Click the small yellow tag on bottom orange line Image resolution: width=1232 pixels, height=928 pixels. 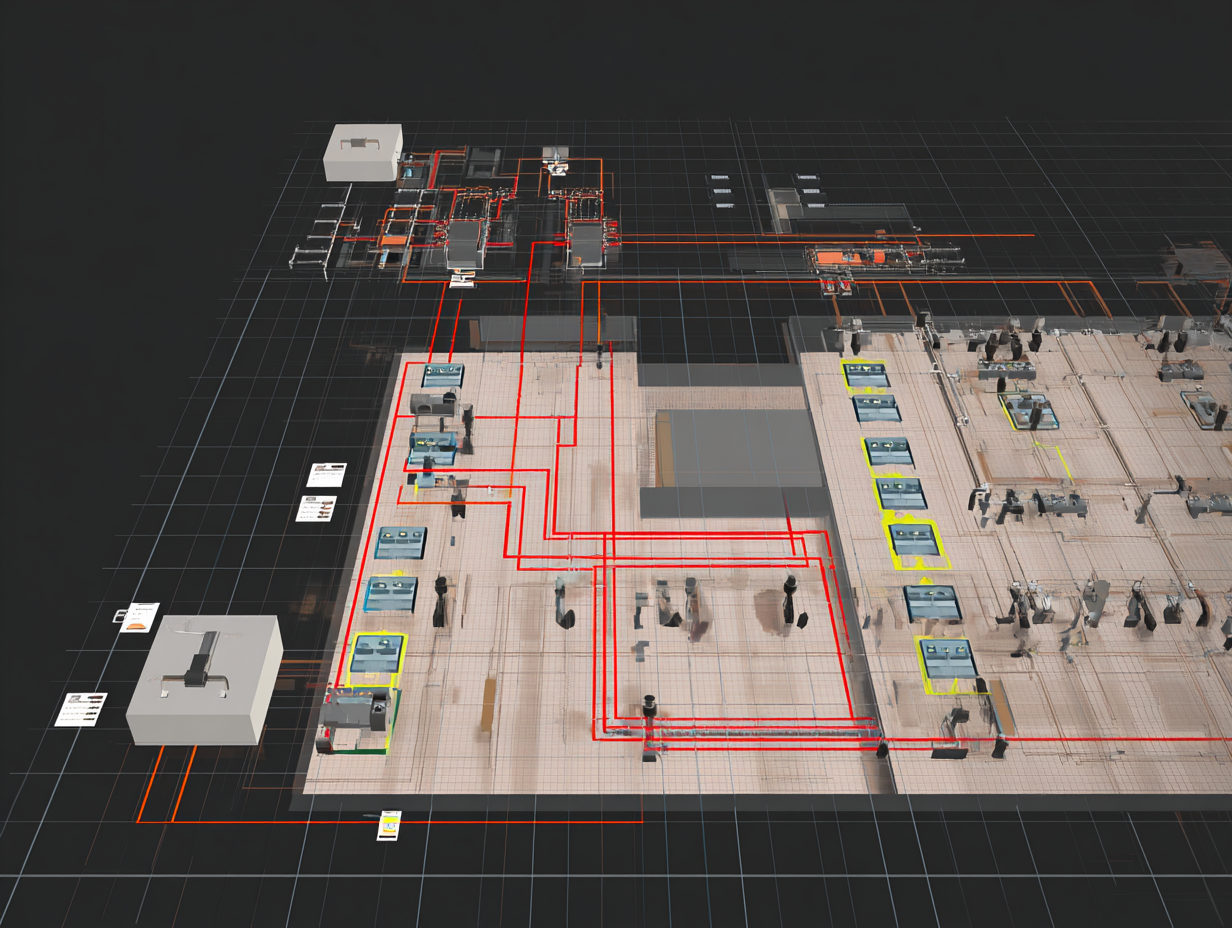click(388, 825)
